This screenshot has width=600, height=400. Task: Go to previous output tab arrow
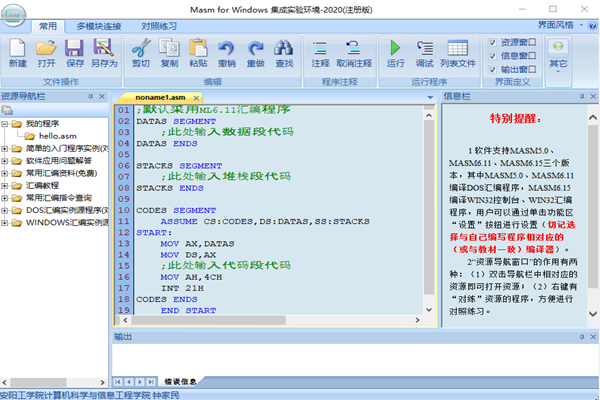(x=129, y=382)
